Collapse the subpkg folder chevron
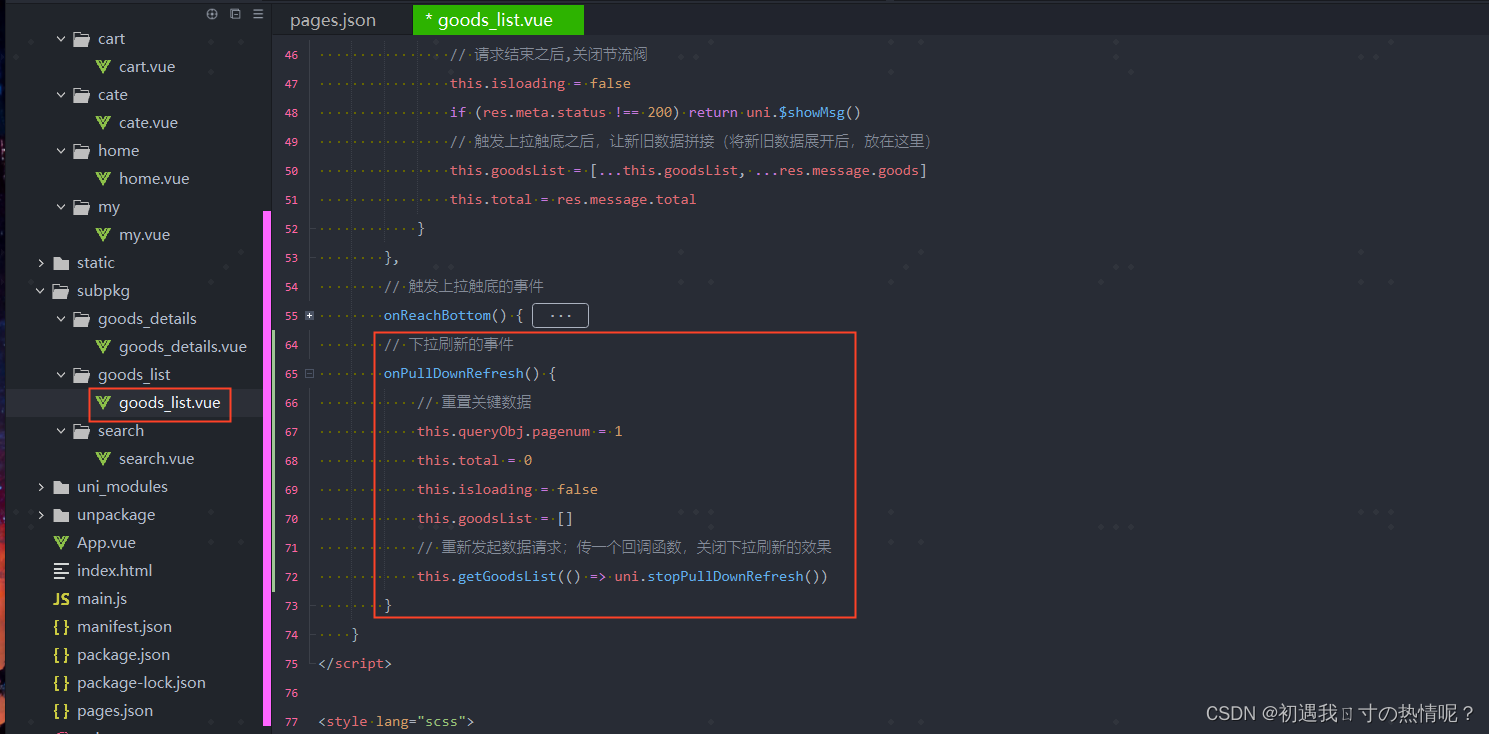1489x734 pixels. point(40,291)
